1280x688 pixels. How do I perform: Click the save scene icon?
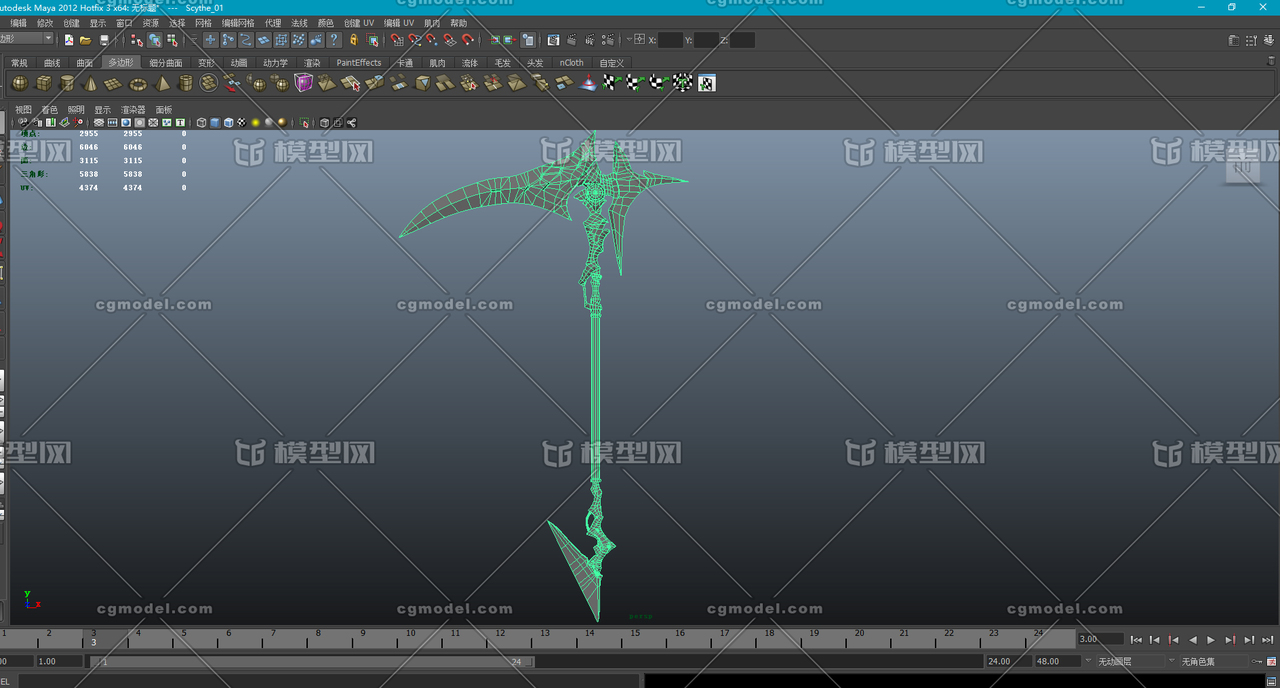104,40
